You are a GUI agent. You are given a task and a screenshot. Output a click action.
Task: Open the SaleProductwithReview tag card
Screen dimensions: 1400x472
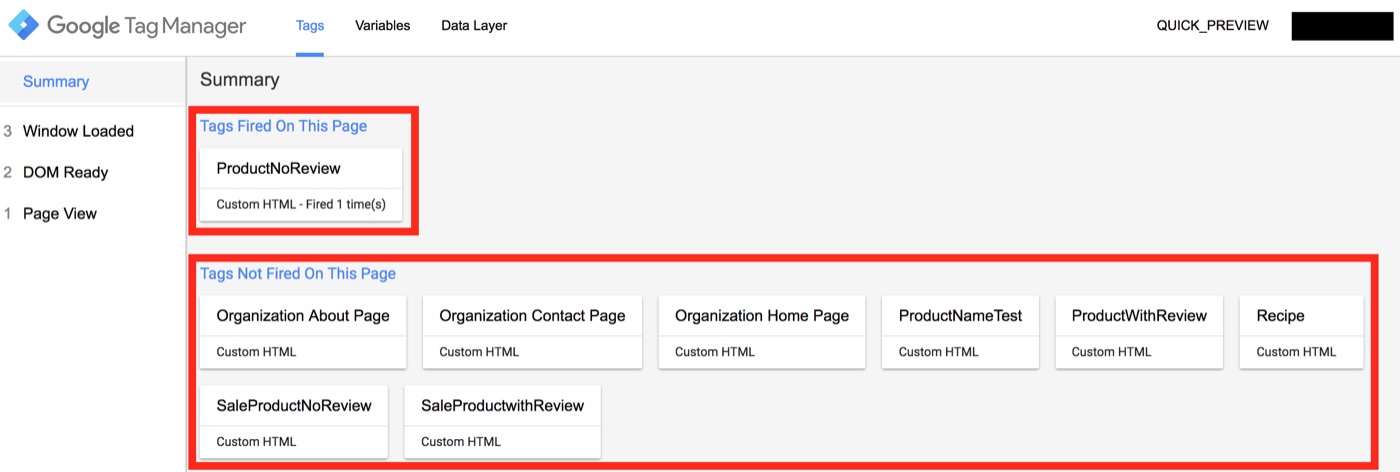503,422
